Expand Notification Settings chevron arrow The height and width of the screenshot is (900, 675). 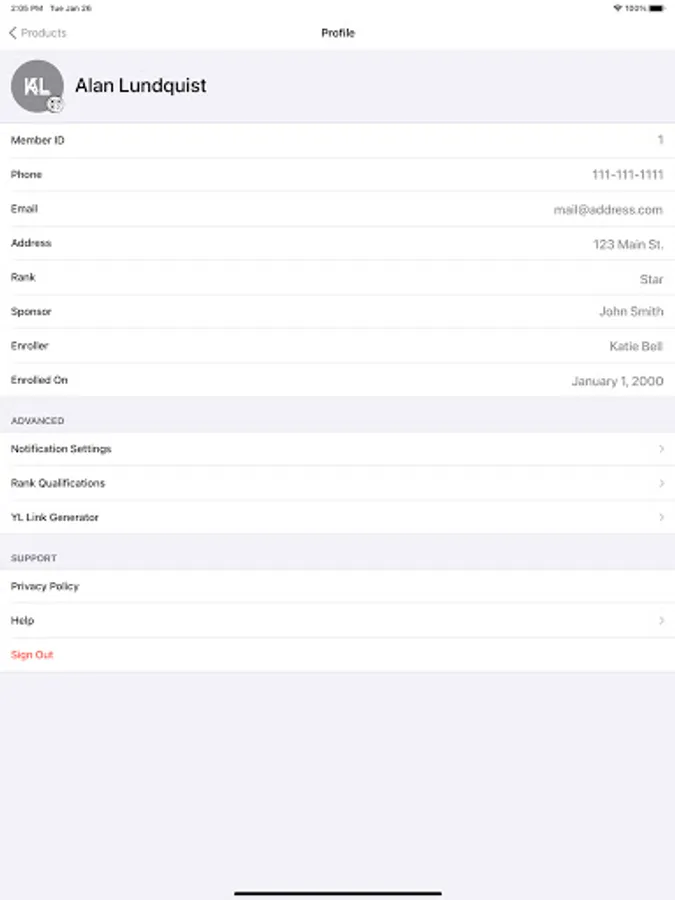pos(661,449)
